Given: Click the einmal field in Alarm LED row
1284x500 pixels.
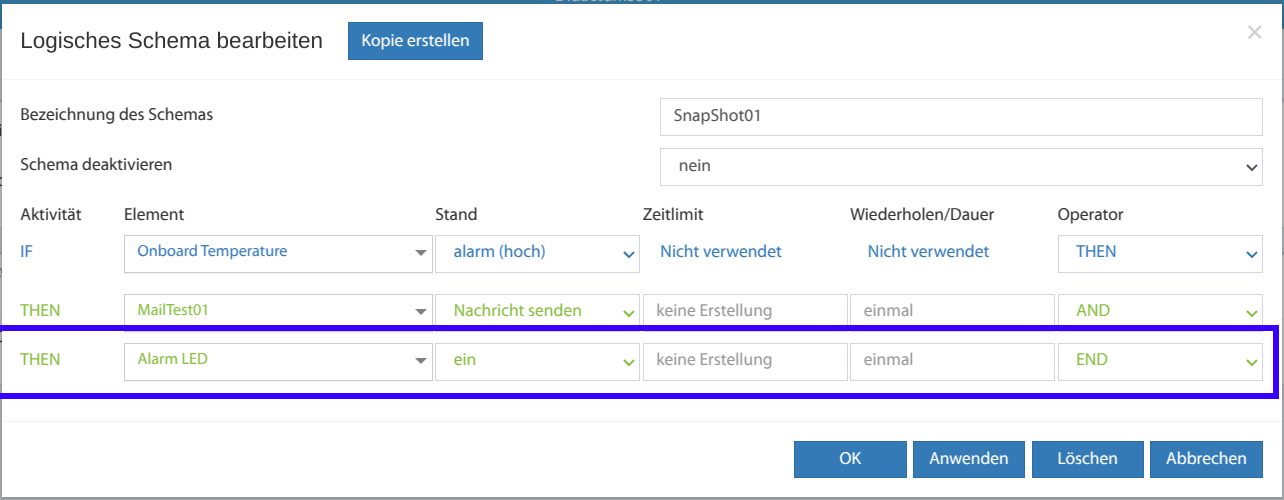Looking at the screenshot, I should 951,361.
